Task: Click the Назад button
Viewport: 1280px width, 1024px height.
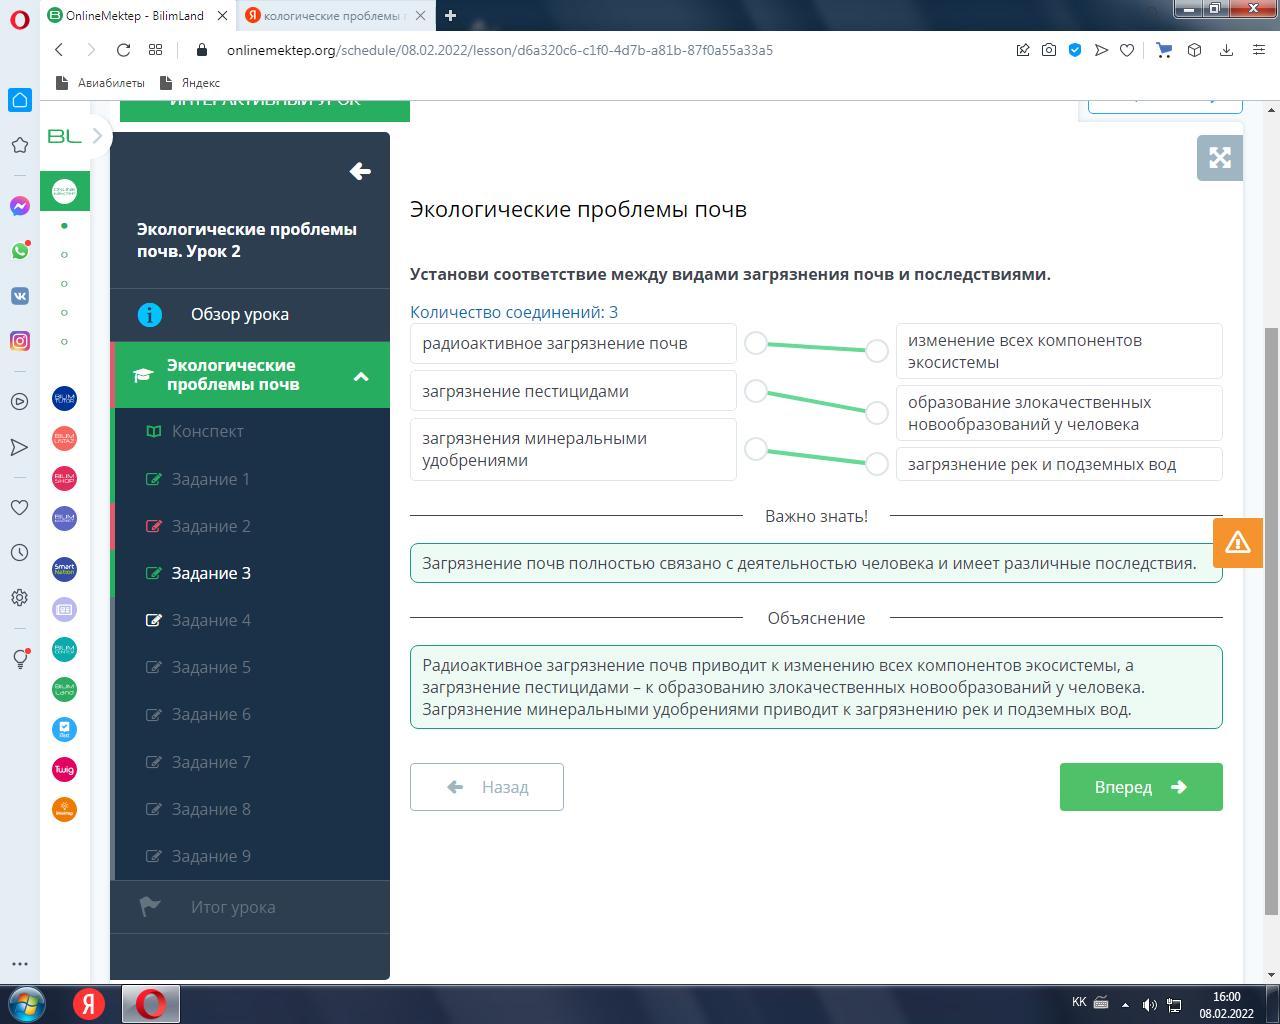Action: [x=486, y=787]
